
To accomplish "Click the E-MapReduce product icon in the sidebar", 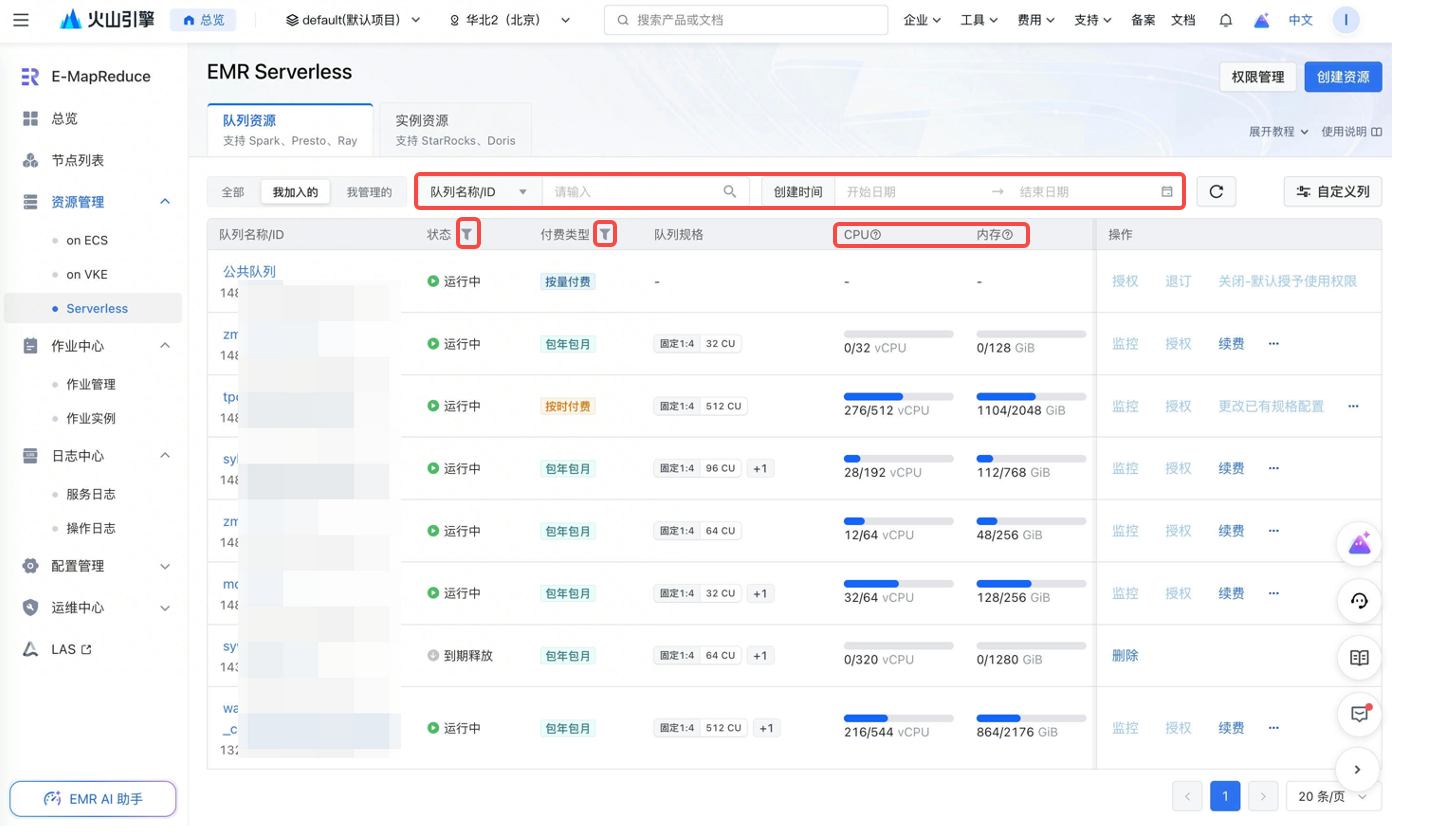I will click(30, 76).
